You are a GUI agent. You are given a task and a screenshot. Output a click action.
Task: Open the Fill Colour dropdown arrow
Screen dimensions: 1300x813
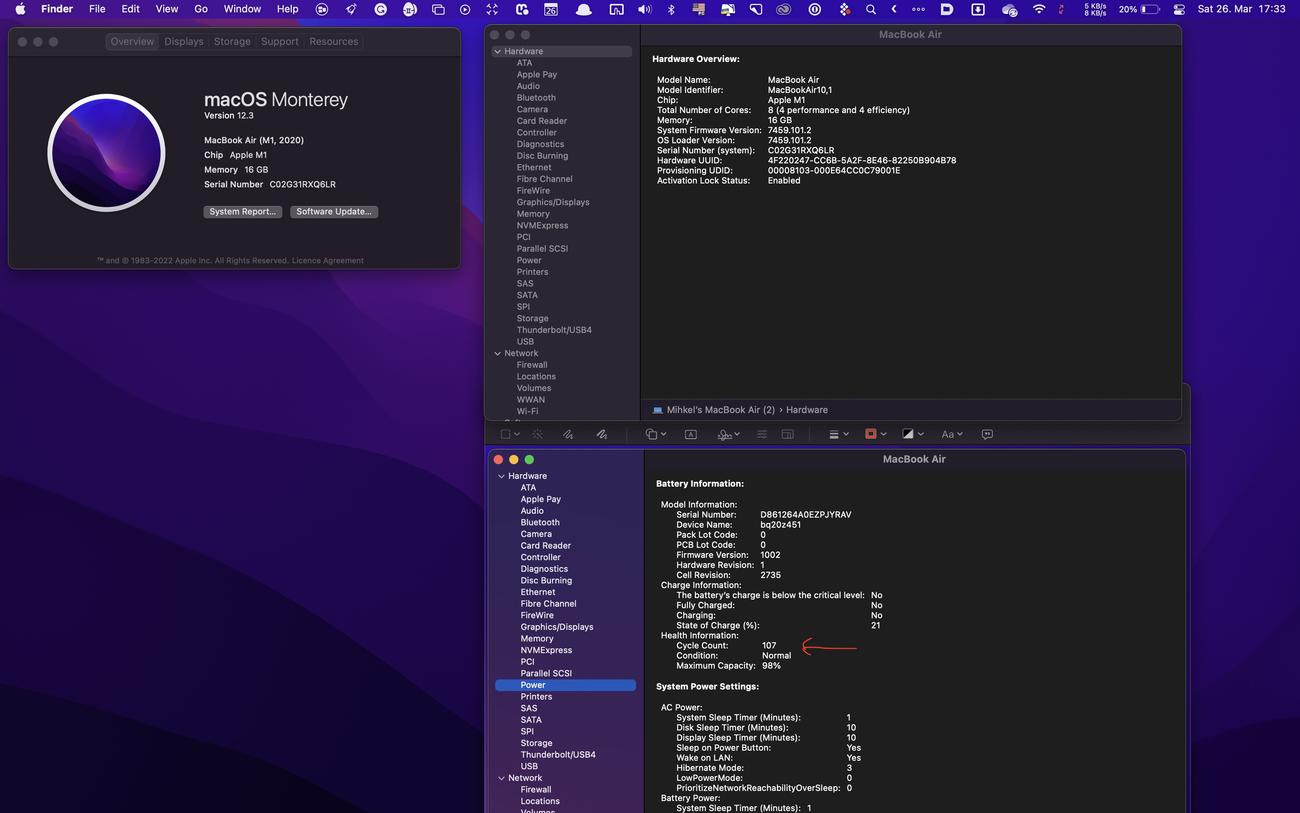(x=920, y=434)
